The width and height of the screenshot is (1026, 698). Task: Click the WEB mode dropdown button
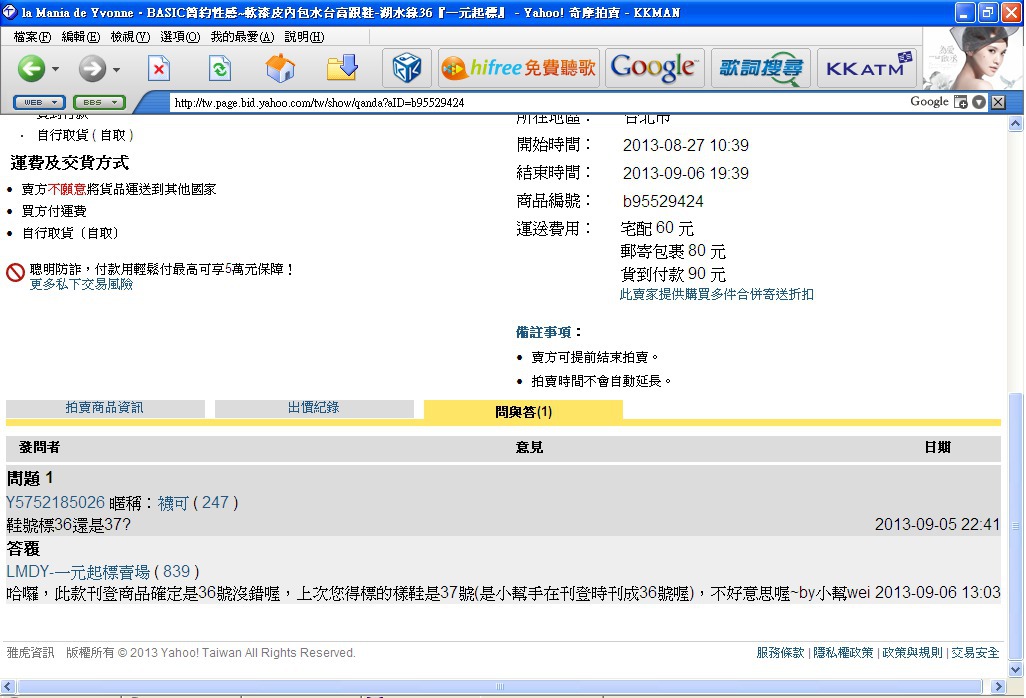pyautogui.click(x=39, y=103)
